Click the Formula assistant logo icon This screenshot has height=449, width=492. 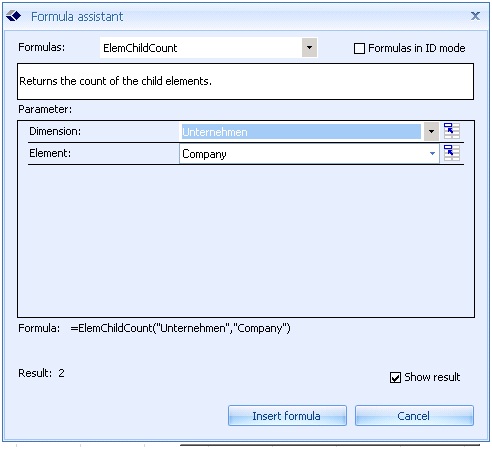coord(14,16)
